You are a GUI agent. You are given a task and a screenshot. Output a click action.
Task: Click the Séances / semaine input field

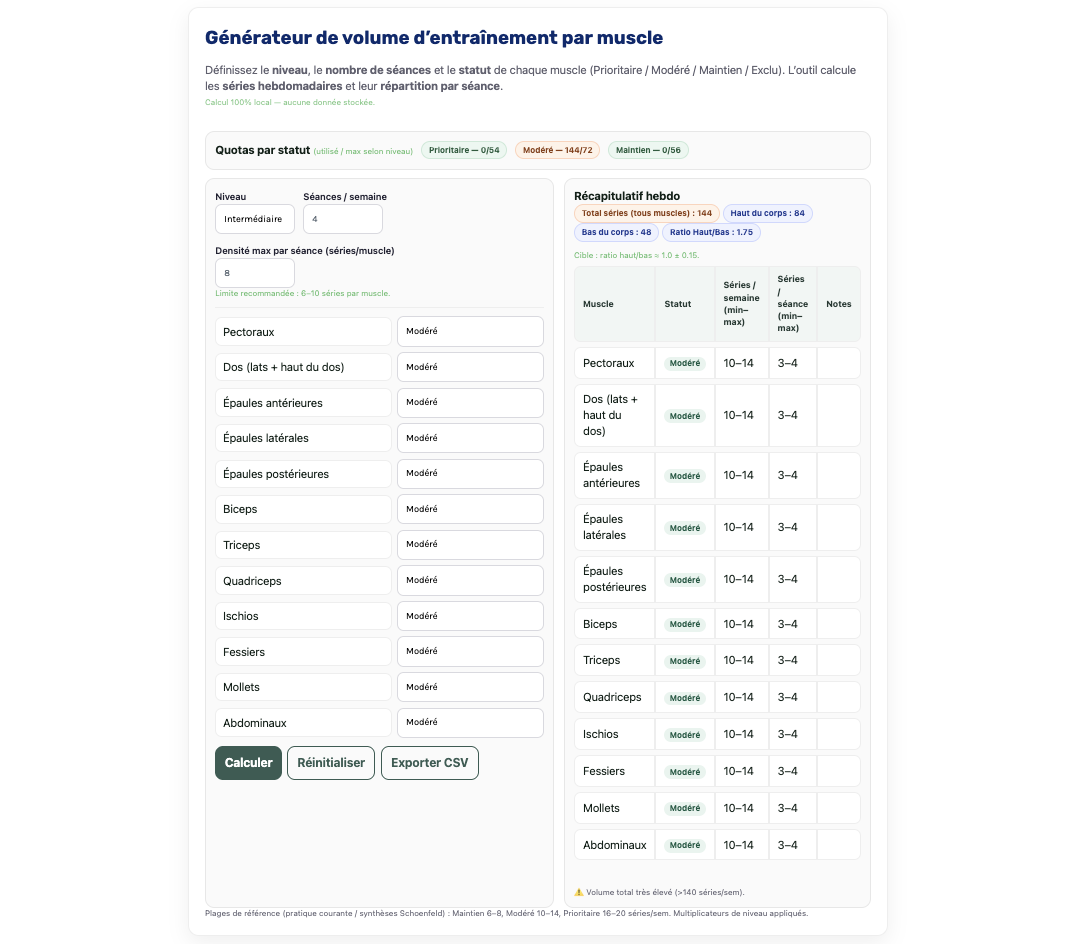[342, 219]
